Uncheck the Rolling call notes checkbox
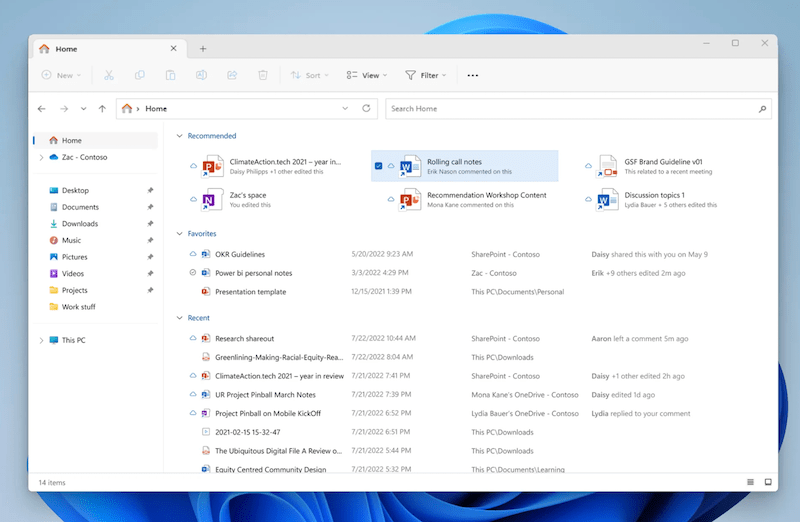Viewport: 800px width, 522px height. [378, 166]
